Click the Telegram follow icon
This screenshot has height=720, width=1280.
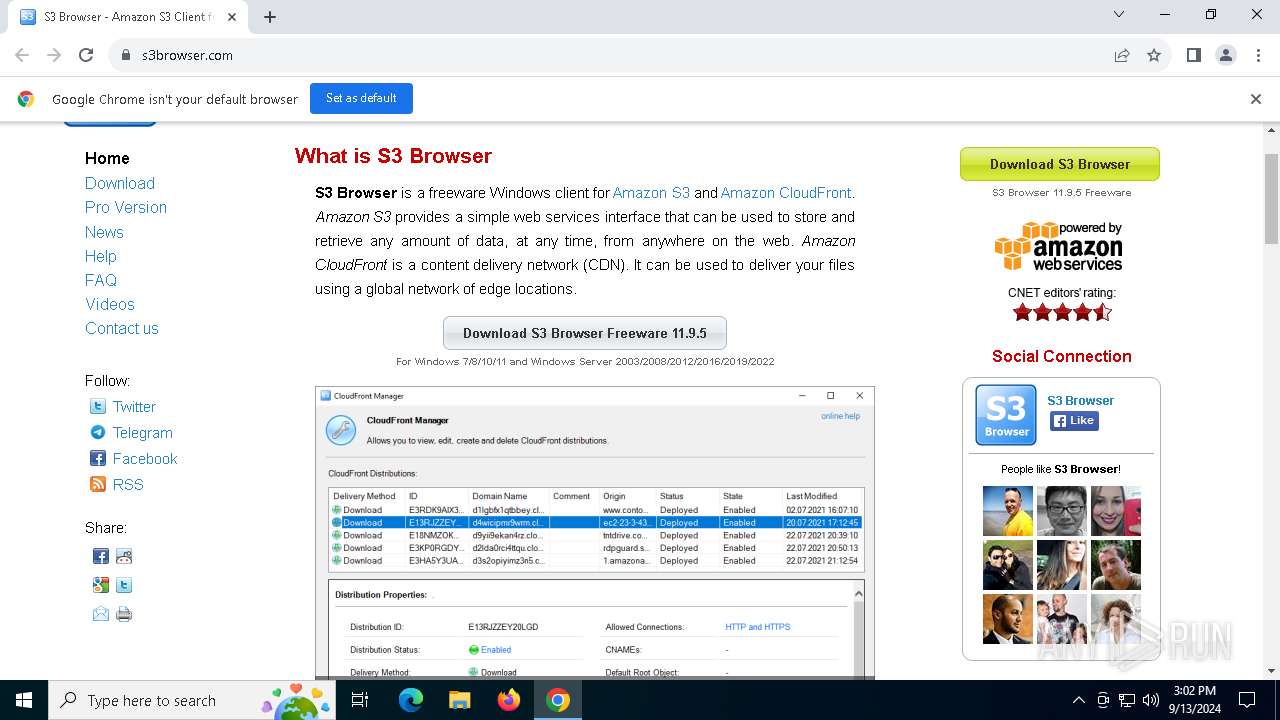pos(98,432)
